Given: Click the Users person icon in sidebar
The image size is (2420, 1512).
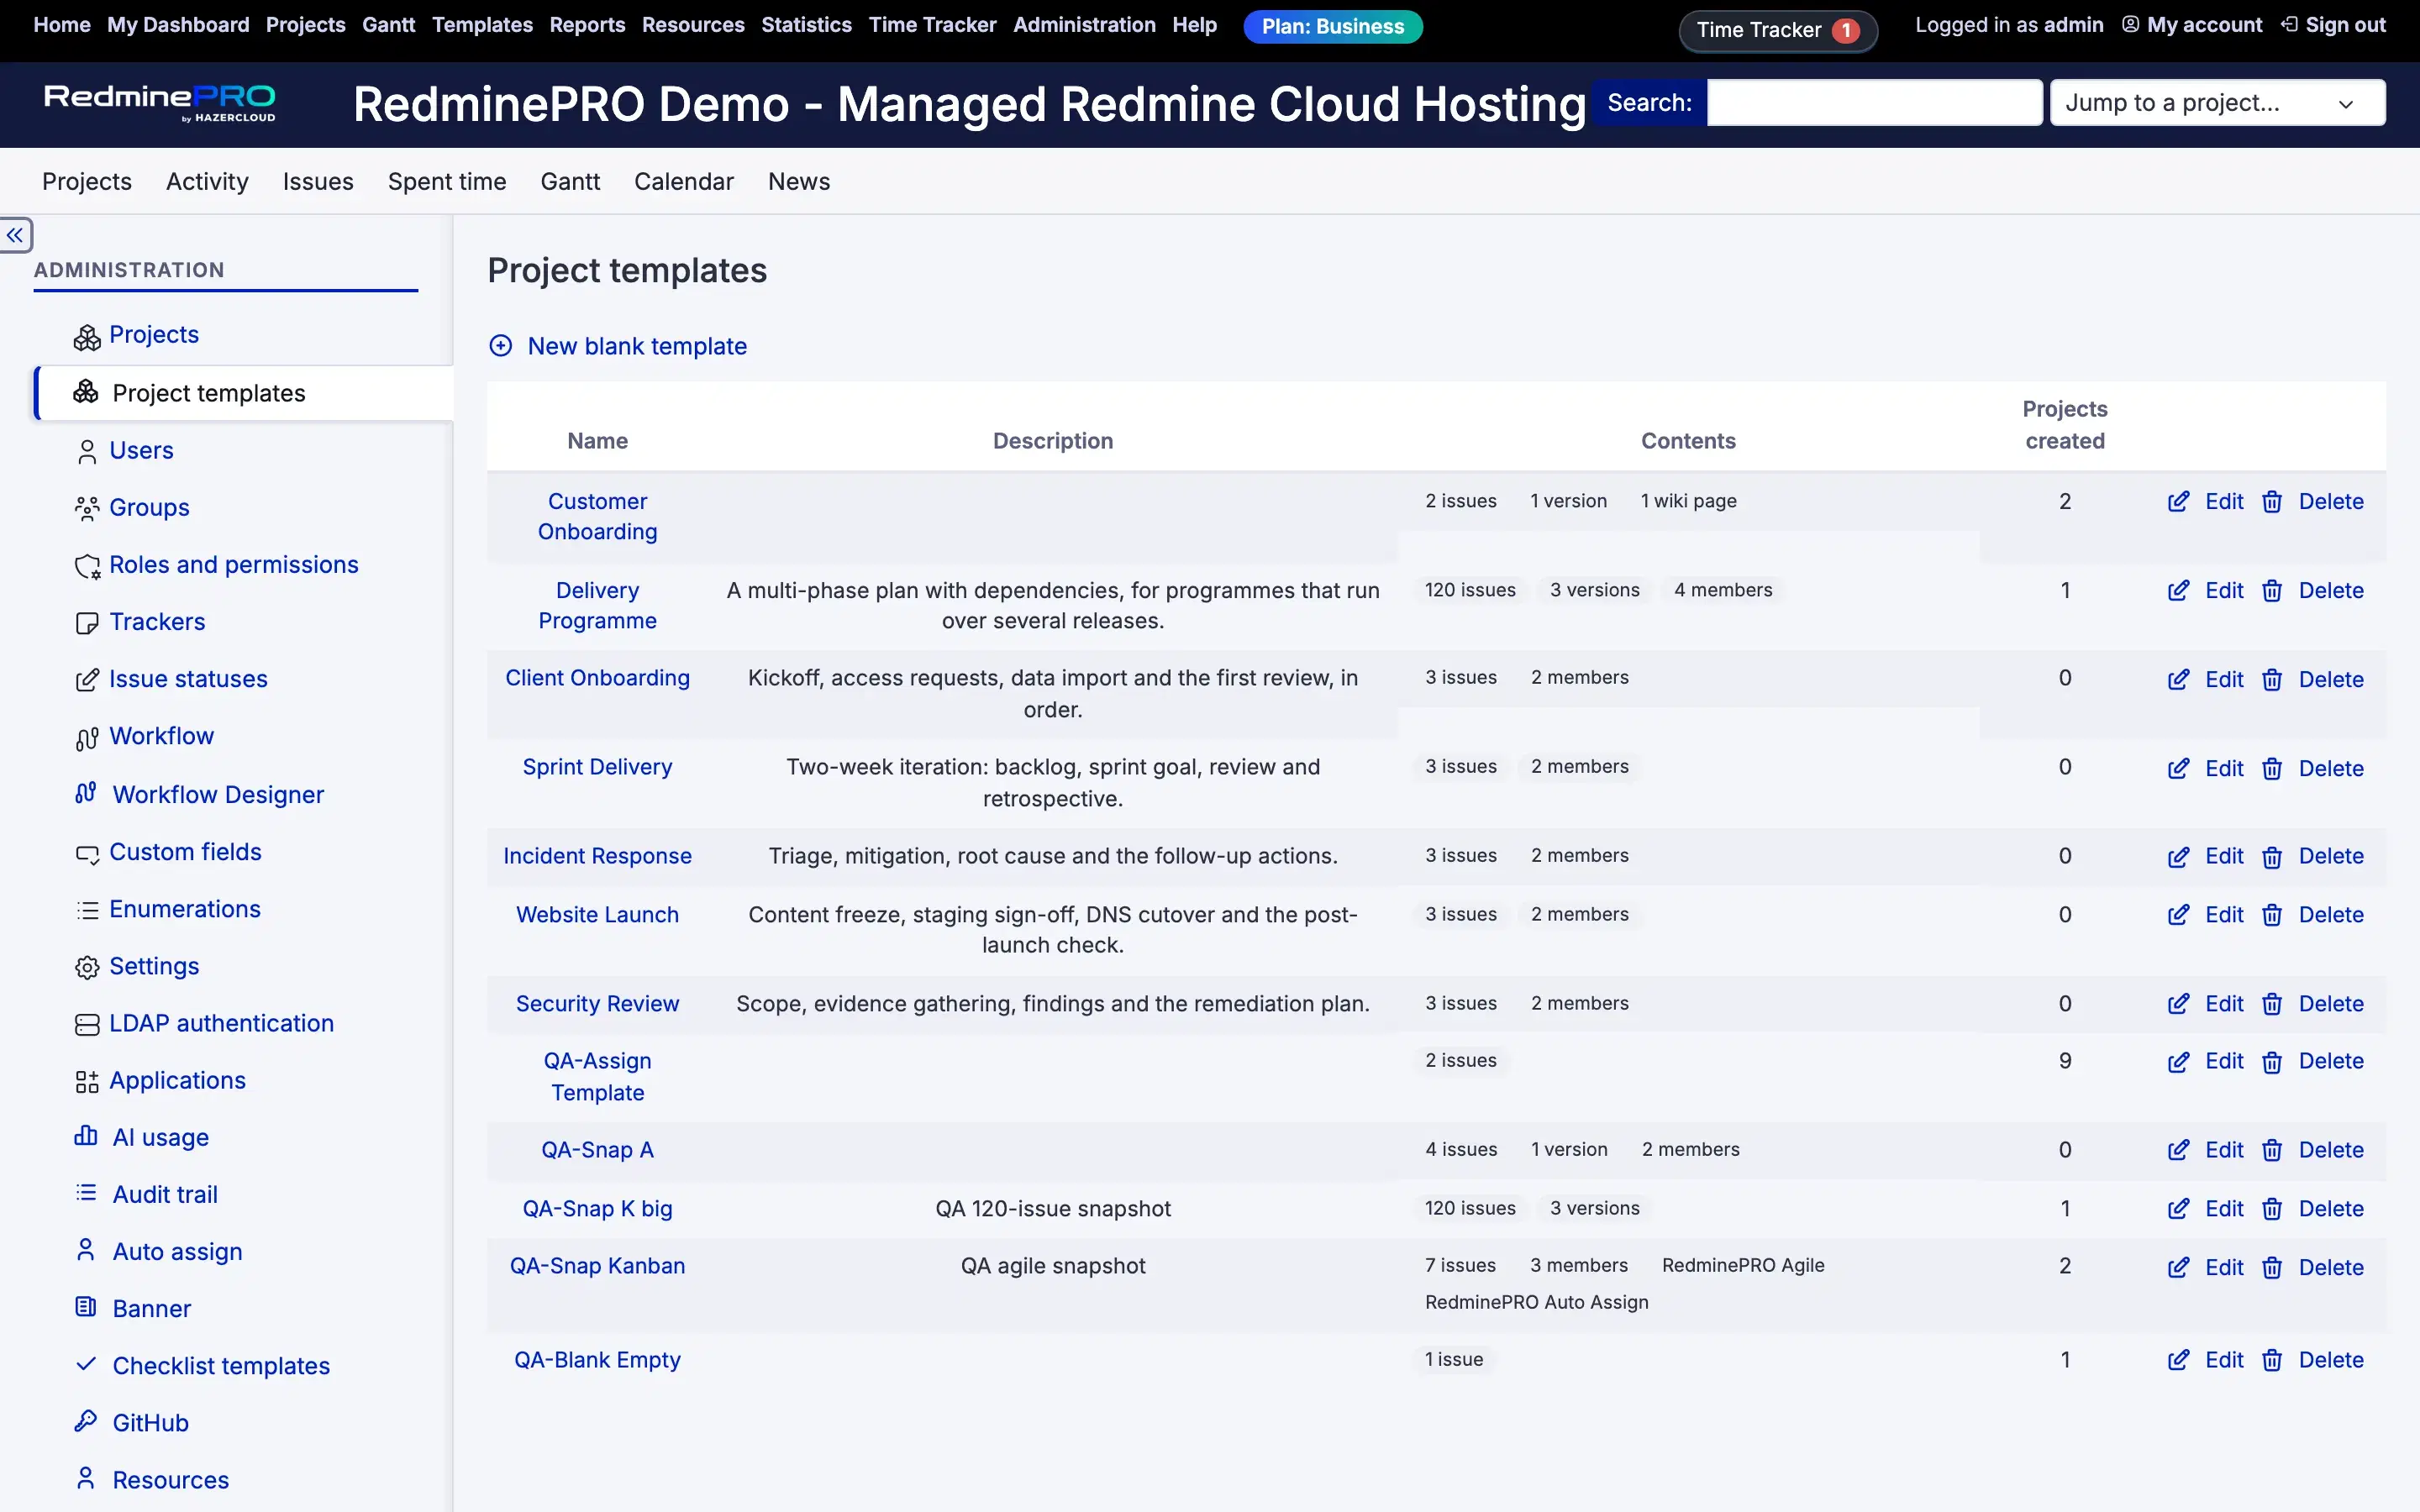Looking at the screenshot, I should (87, 452).
